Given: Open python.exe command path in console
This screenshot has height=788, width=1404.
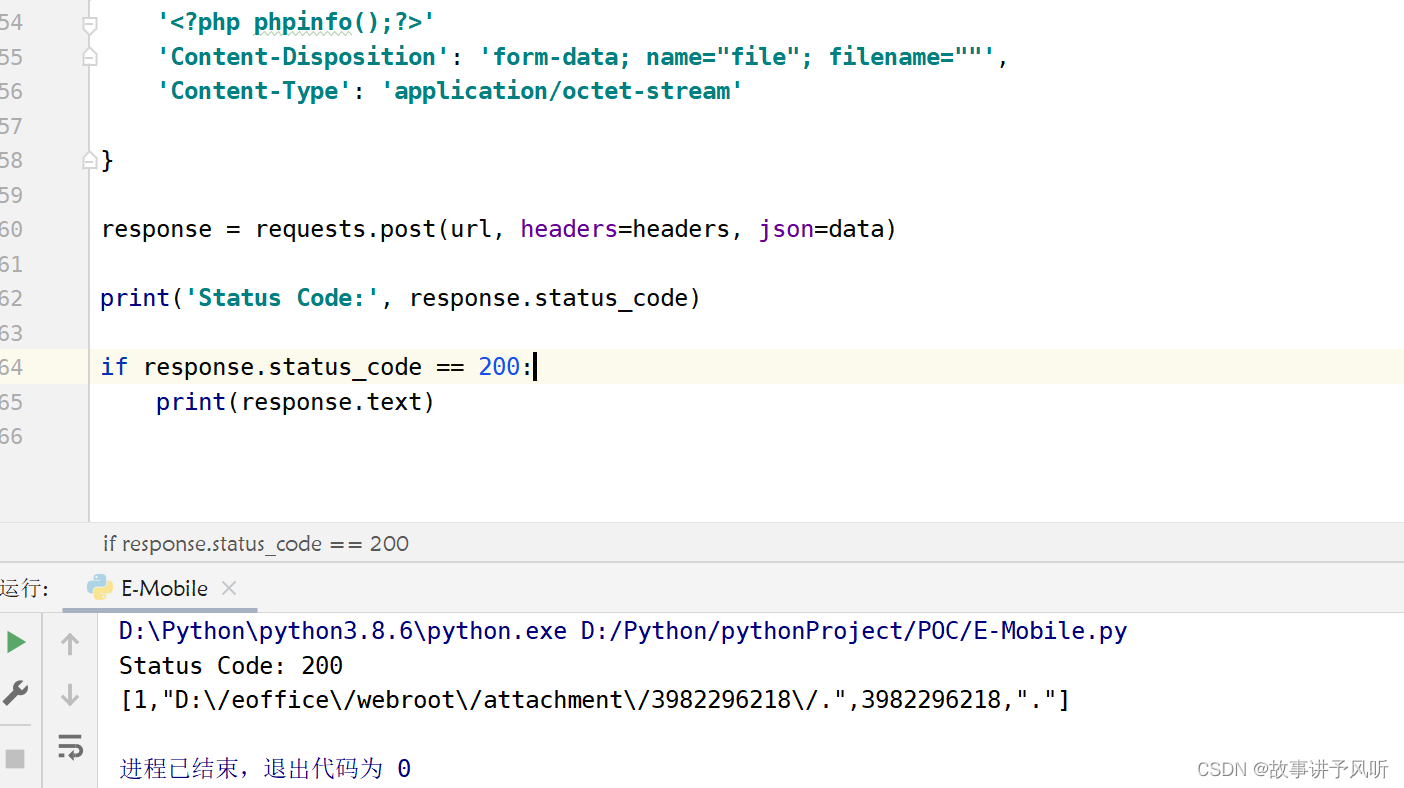Looking at the screenshot, I should click(342, 631).
